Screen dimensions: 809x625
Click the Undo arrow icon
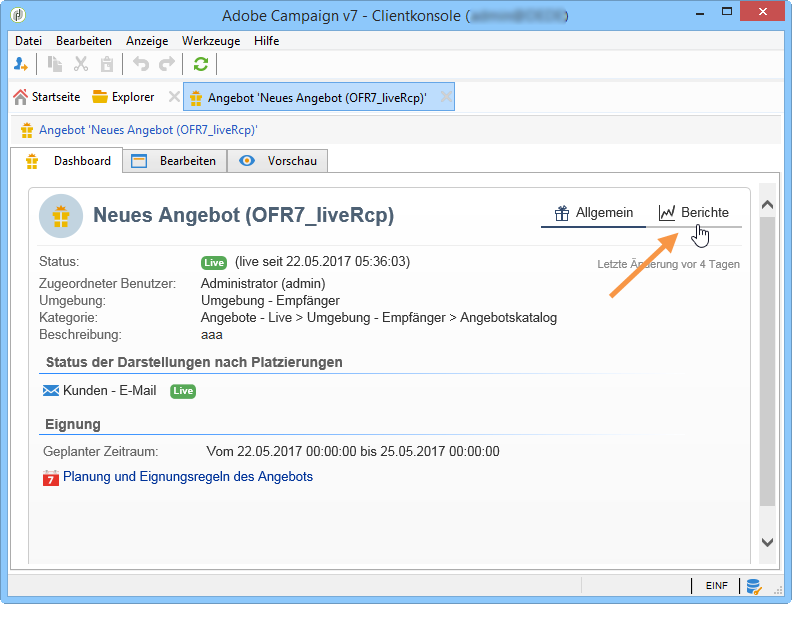[x=141, y=64]
